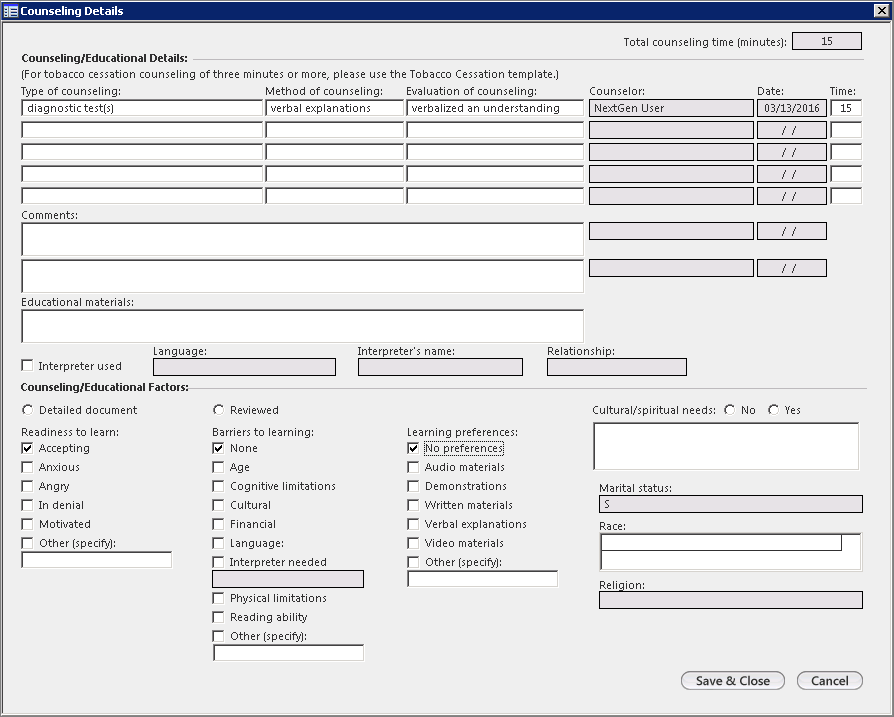The image size is (894, 717).
Task: Check the Cultural barrier checkbox
Action: 218,505
